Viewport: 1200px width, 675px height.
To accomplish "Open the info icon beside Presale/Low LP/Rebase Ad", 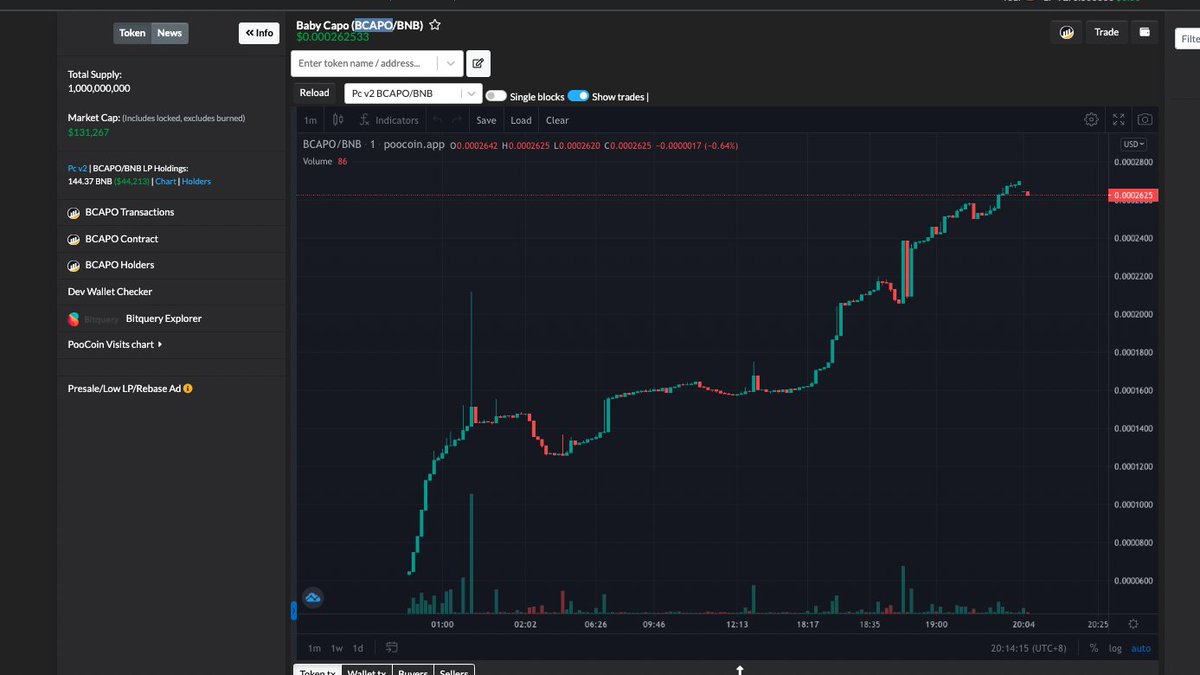I will coord(188,388).
